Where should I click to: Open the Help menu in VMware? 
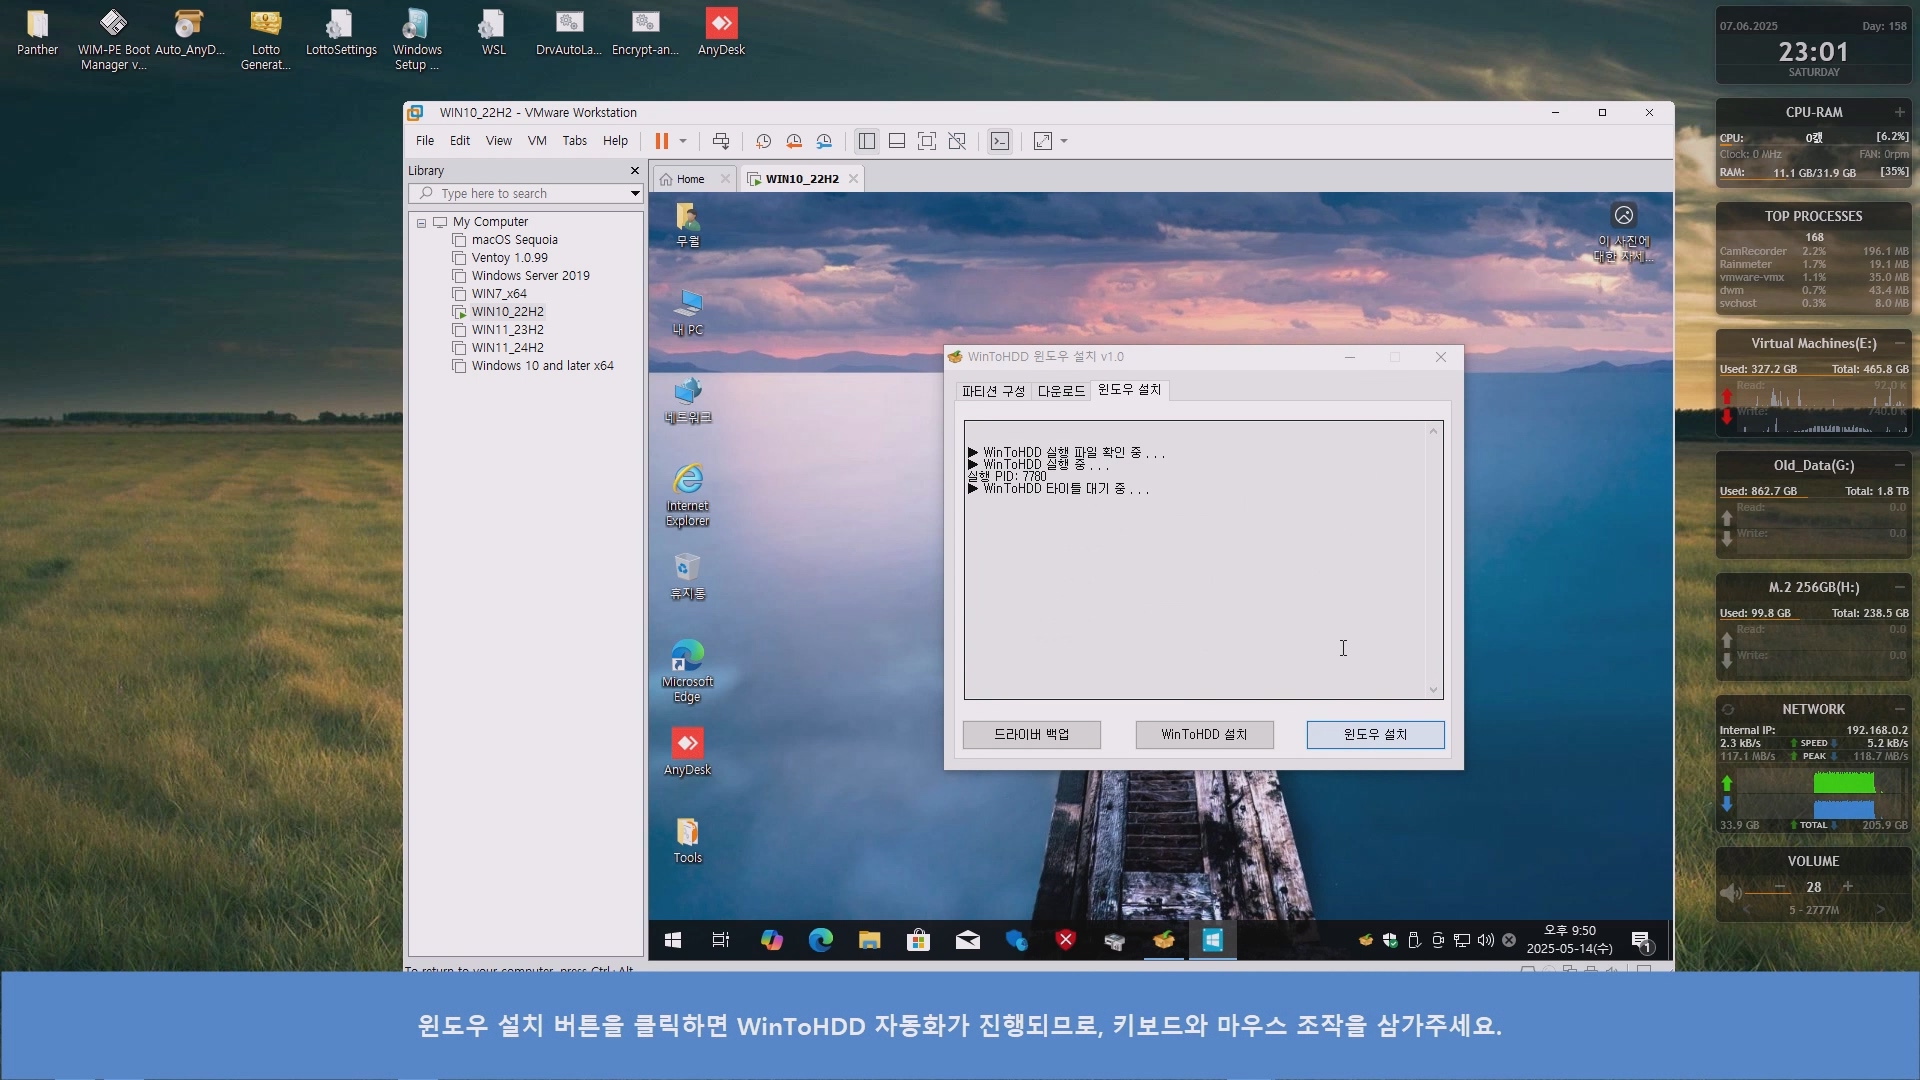616,141
